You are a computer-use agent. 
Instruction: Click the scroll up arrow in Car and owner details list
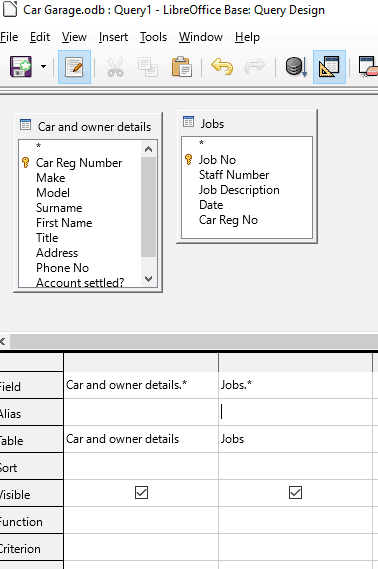pos(148,149)
